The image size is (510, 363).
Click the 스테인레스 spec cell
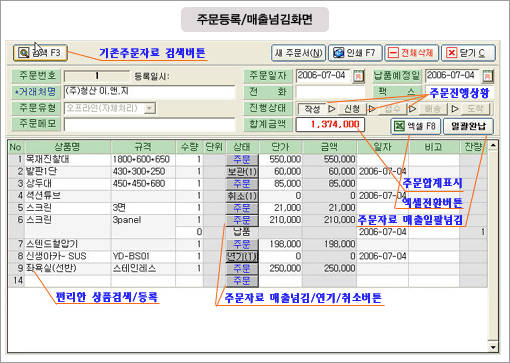143,268
